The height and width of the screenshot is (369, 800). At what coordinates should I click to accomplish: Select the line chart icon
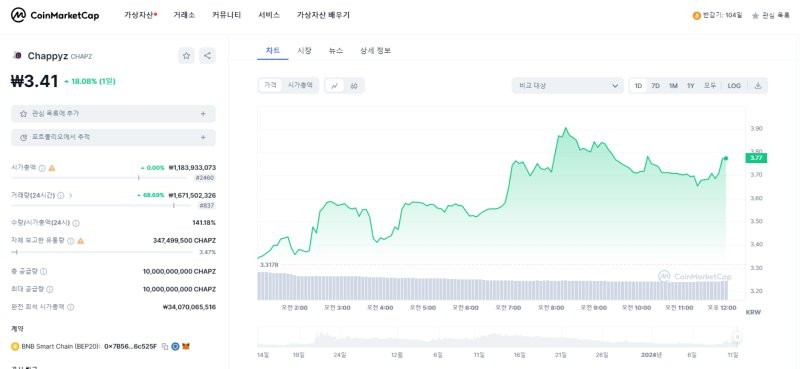click(335, 86)
